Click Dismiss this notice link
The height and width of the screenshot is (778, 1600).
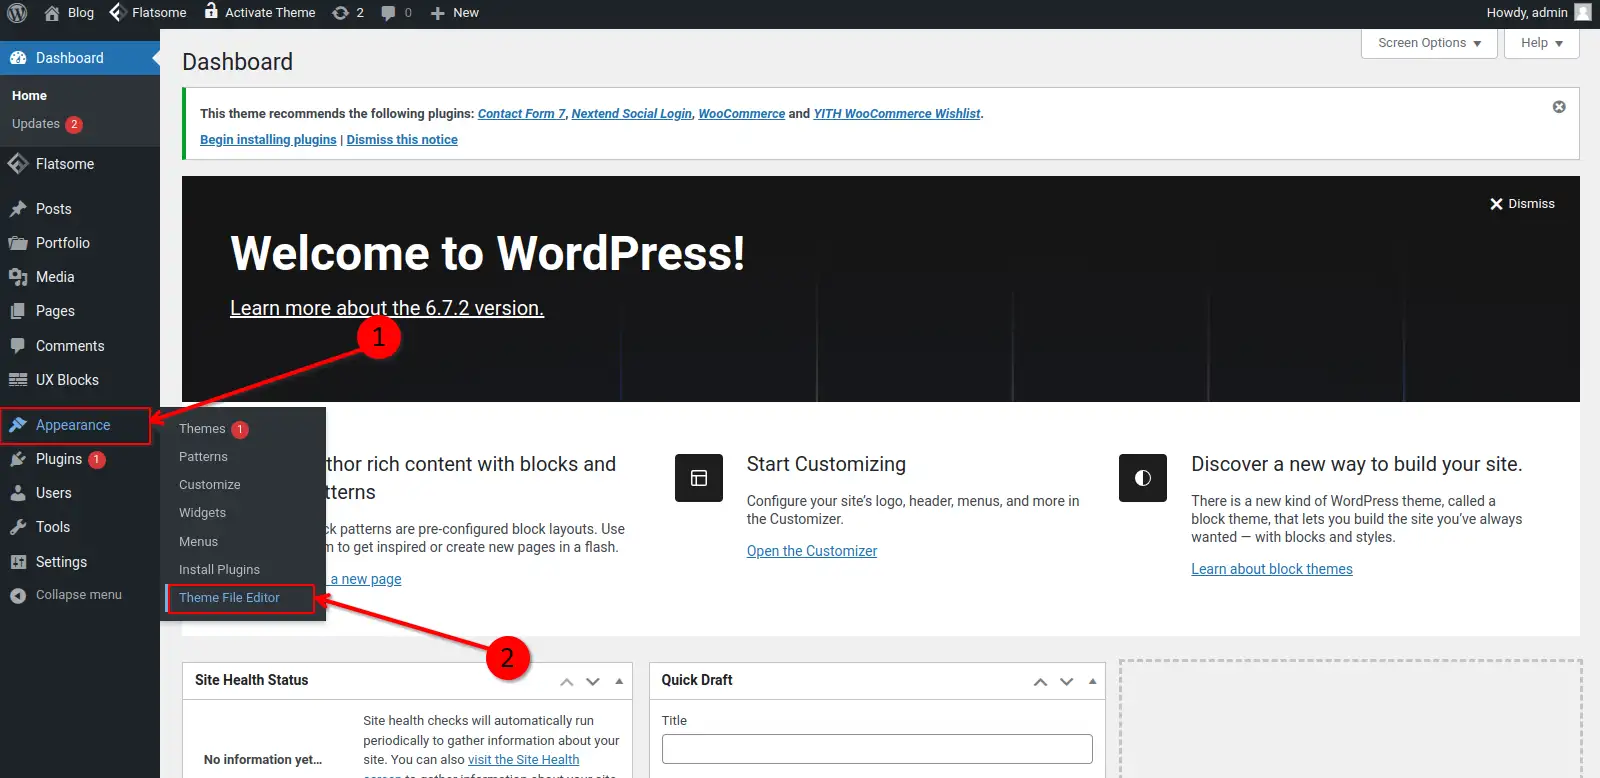[x=402, y=140]
